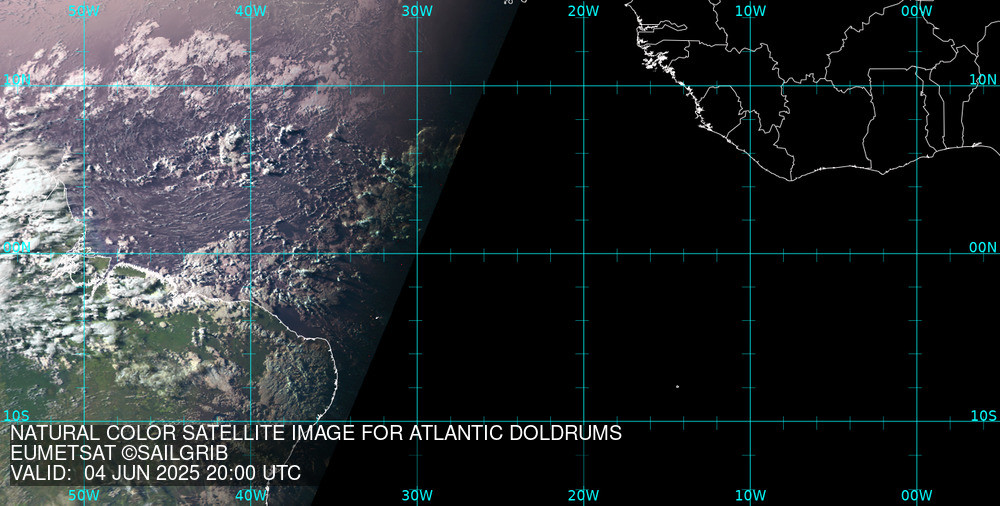Click the '50W' longitude label along the top edge
Screen dimensions: 1000x506
84,11
